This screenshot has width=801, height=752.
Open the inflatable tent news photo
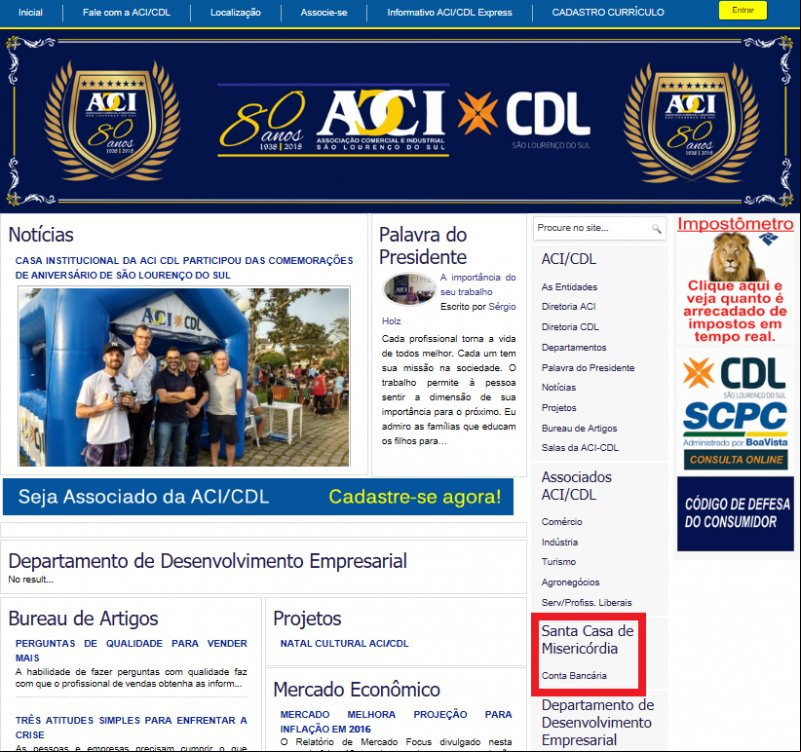point(184,377)
